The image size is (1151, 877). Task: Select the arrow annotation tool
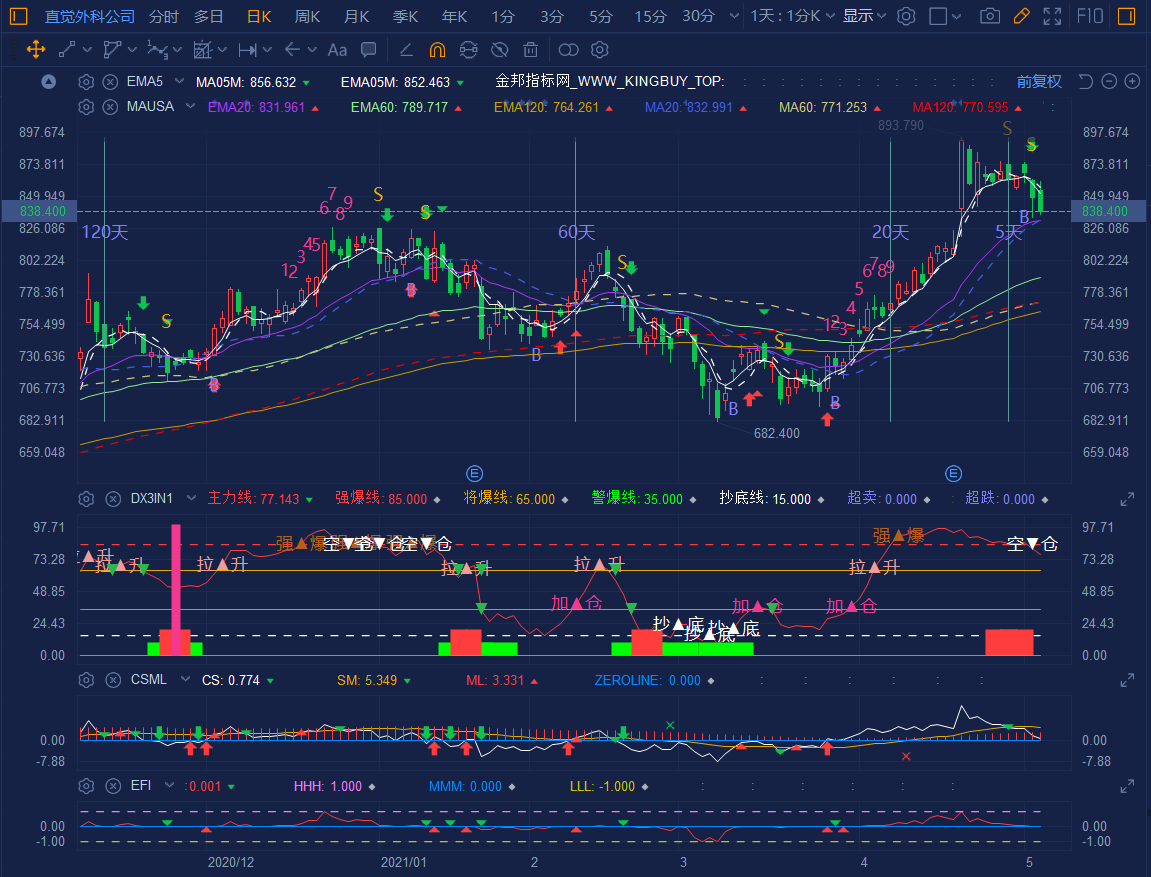tap(292, 50)
